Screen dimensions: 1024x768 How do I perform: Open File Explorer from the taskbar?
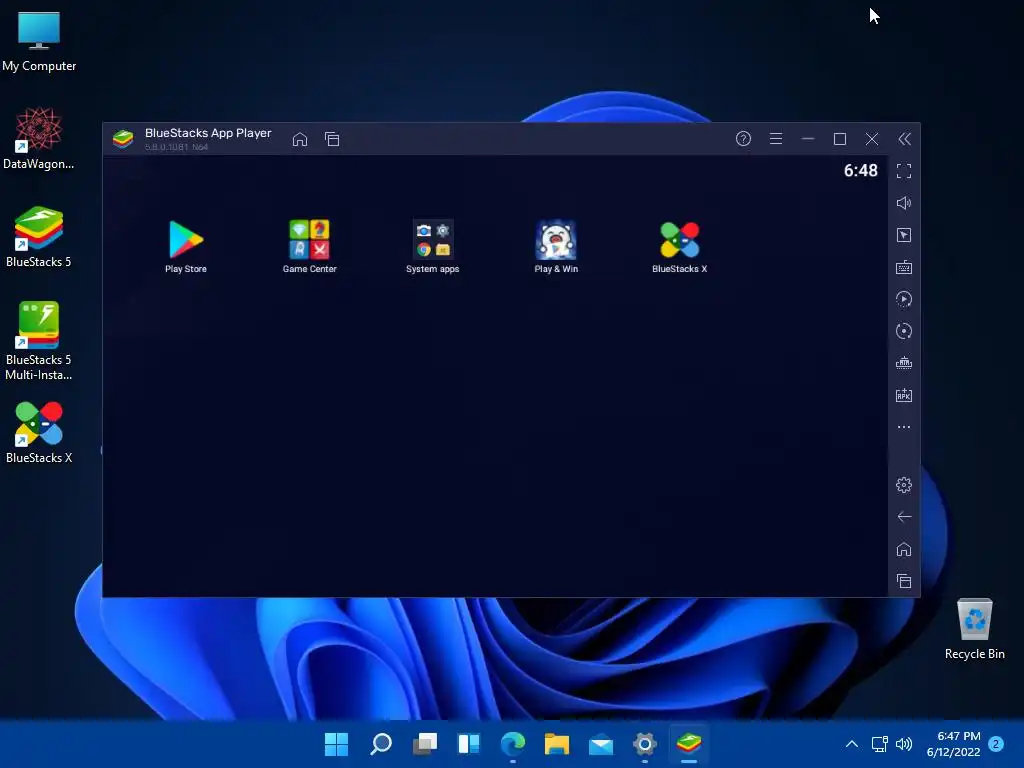557,744
